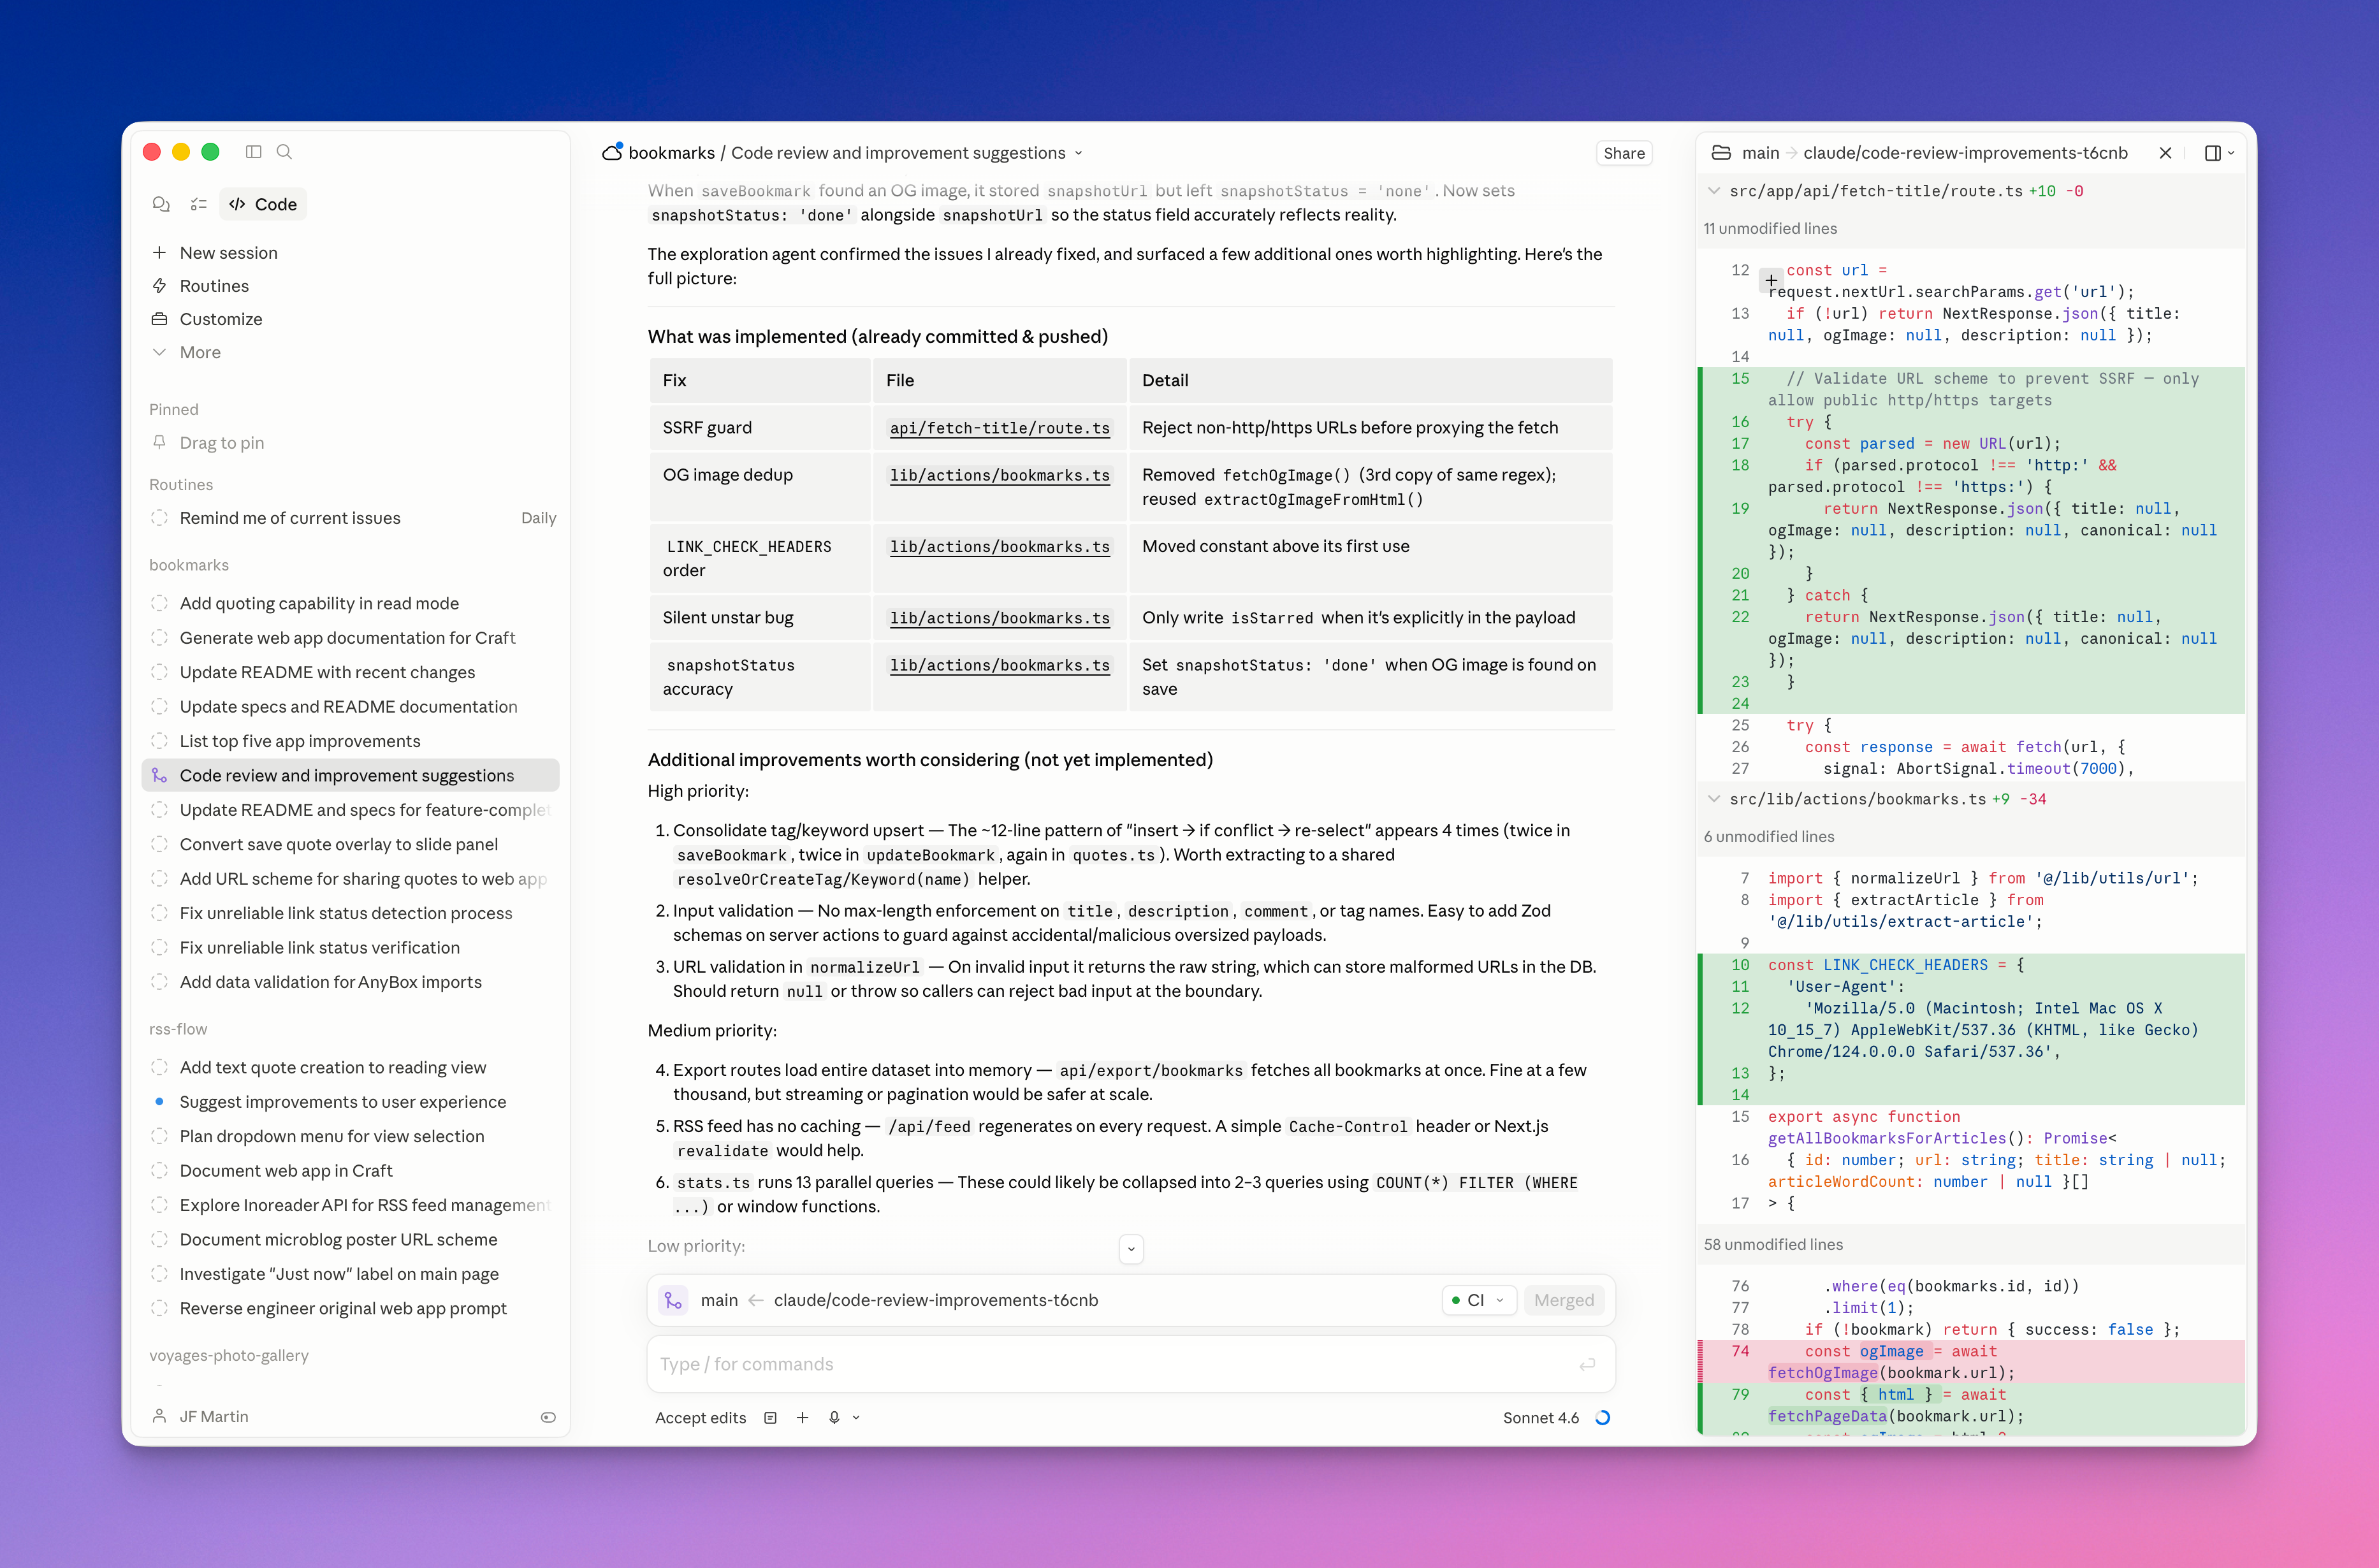Select the Code tab

click(x=263, y=204)
